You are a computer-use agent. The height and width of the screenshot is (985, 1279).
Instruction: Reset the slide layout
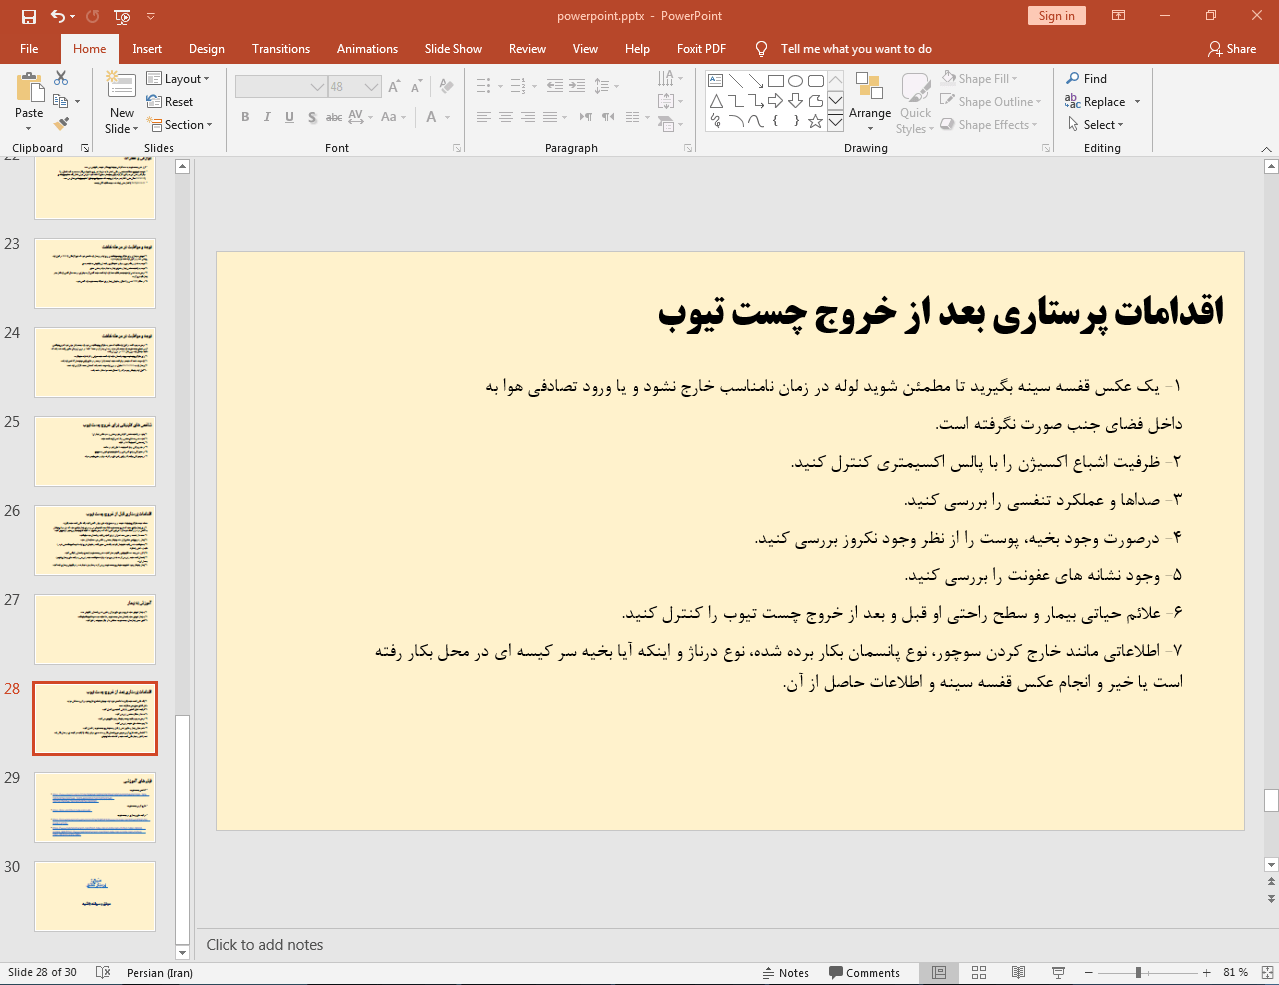170,102
